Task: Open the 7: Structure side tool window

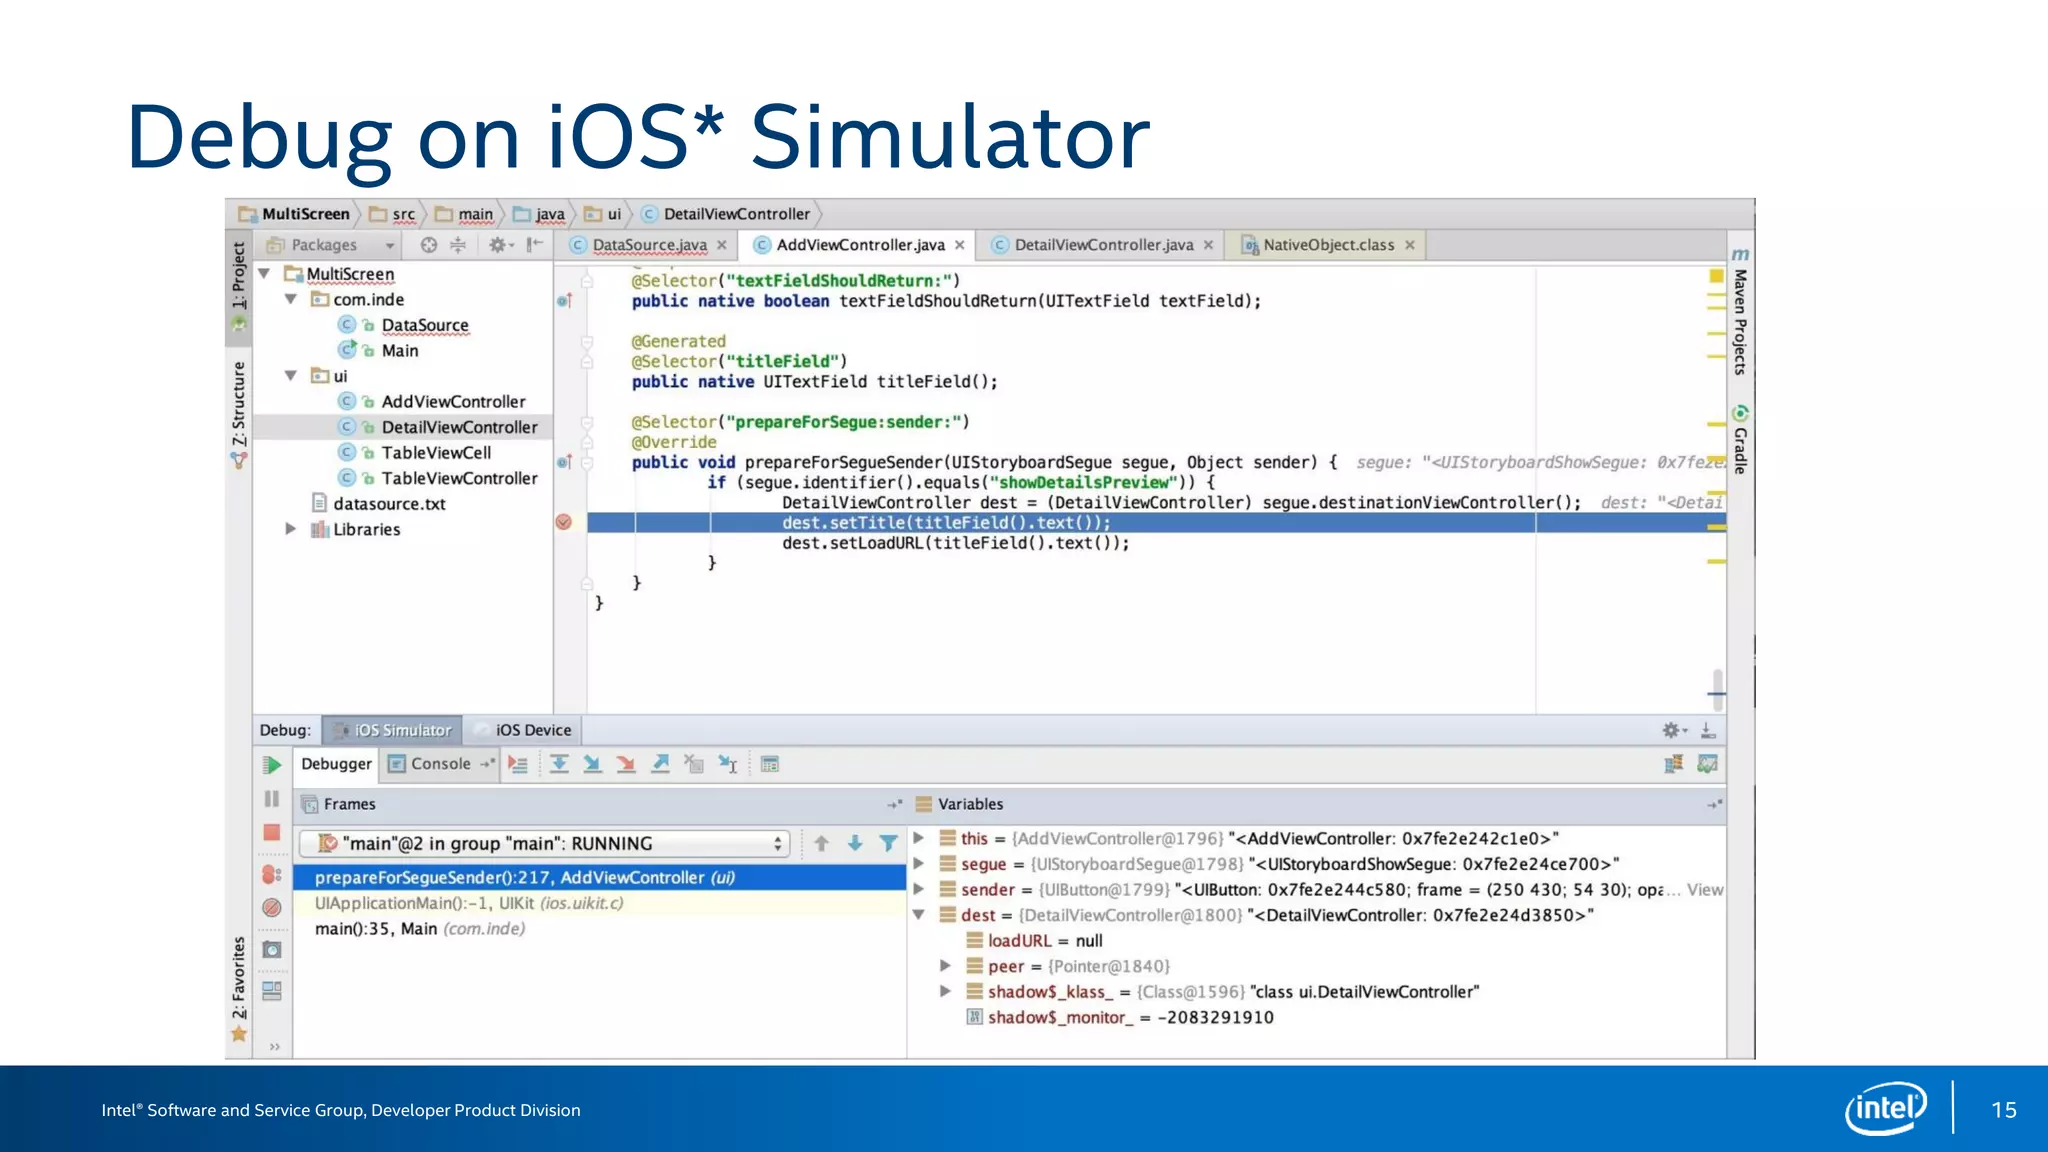Action: pos(238,413)
